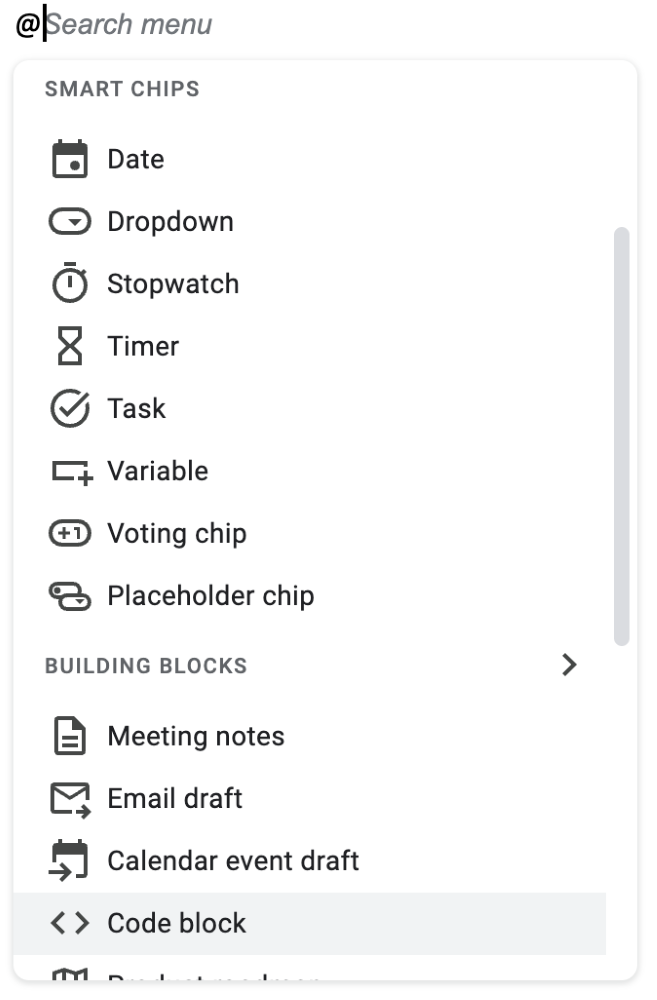This screenshot has width=657, height=1000.
Task: Click the Placeholder chip icon
Action: coord(70,597)
